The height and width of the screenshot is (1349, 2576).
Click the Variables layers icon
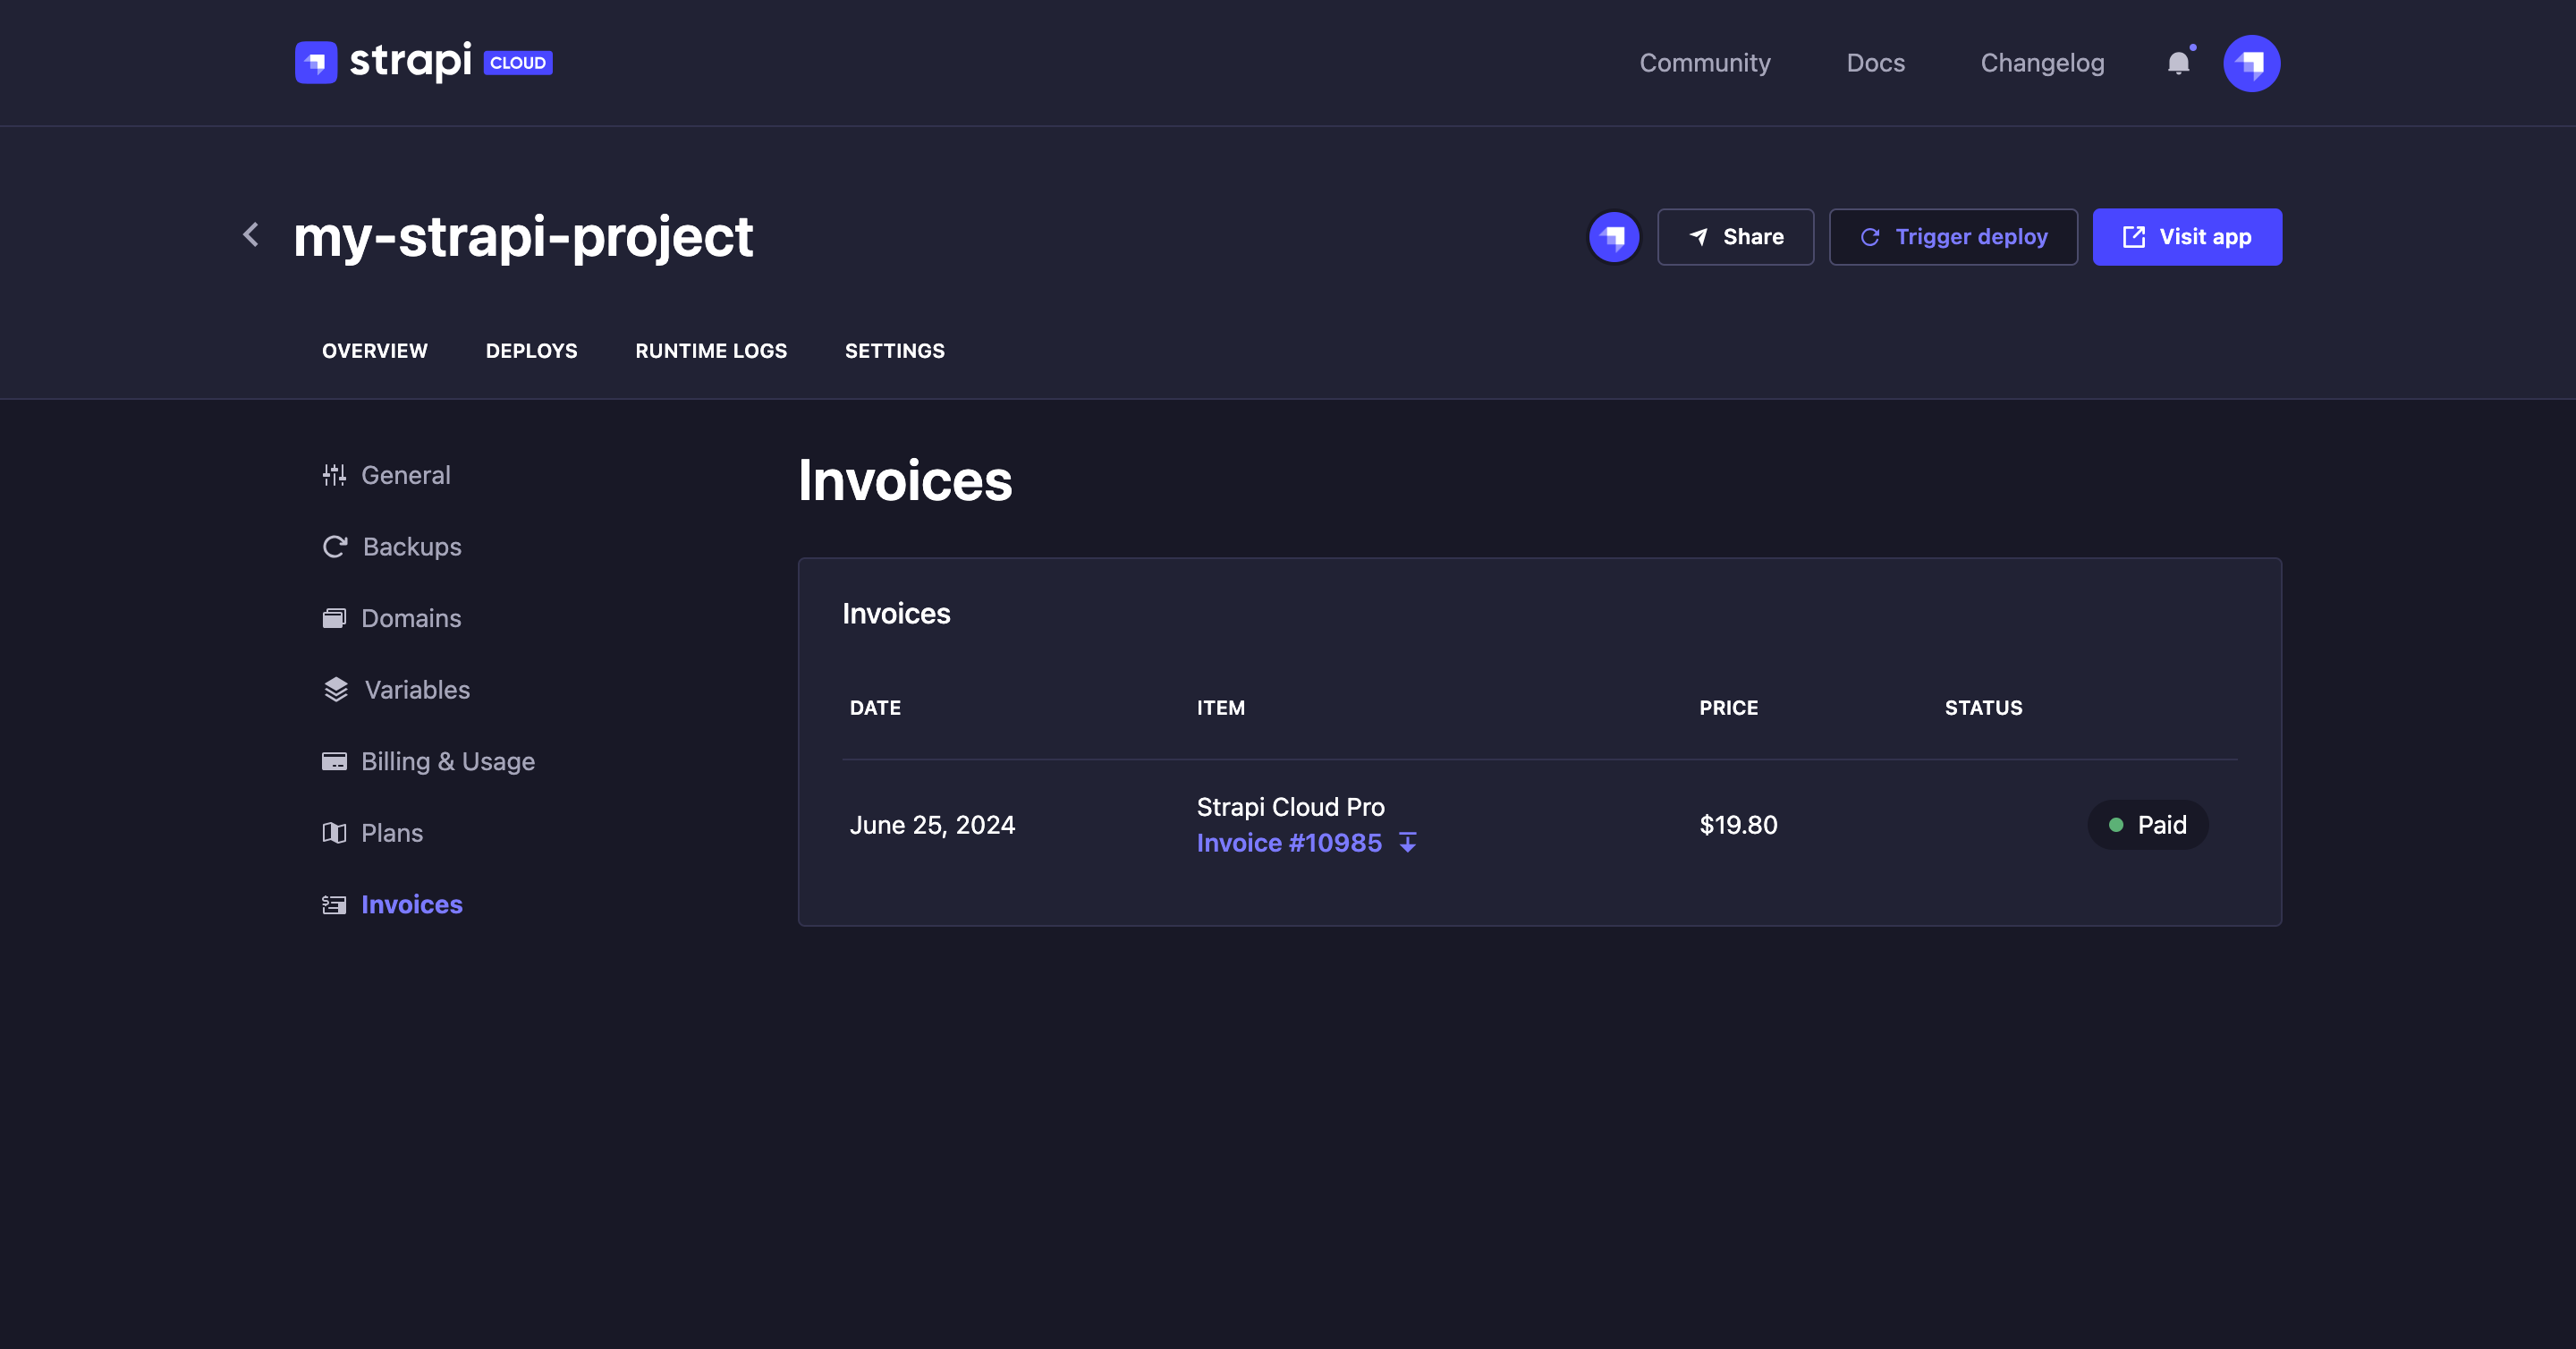[x=335, y=689]
